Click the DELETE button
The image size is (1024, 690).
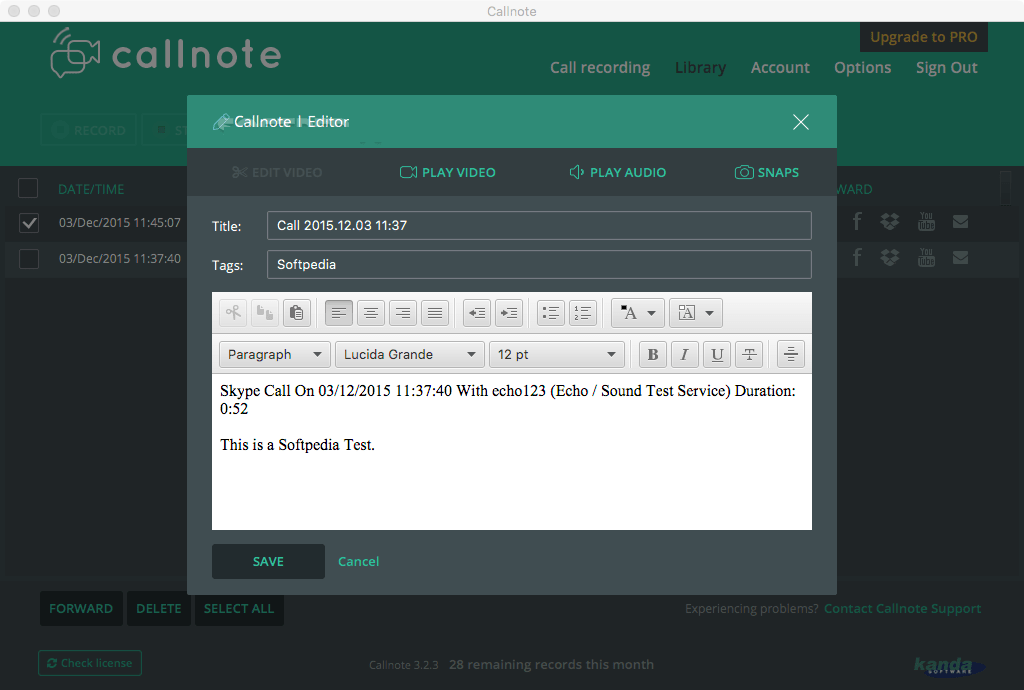point(159,608)
